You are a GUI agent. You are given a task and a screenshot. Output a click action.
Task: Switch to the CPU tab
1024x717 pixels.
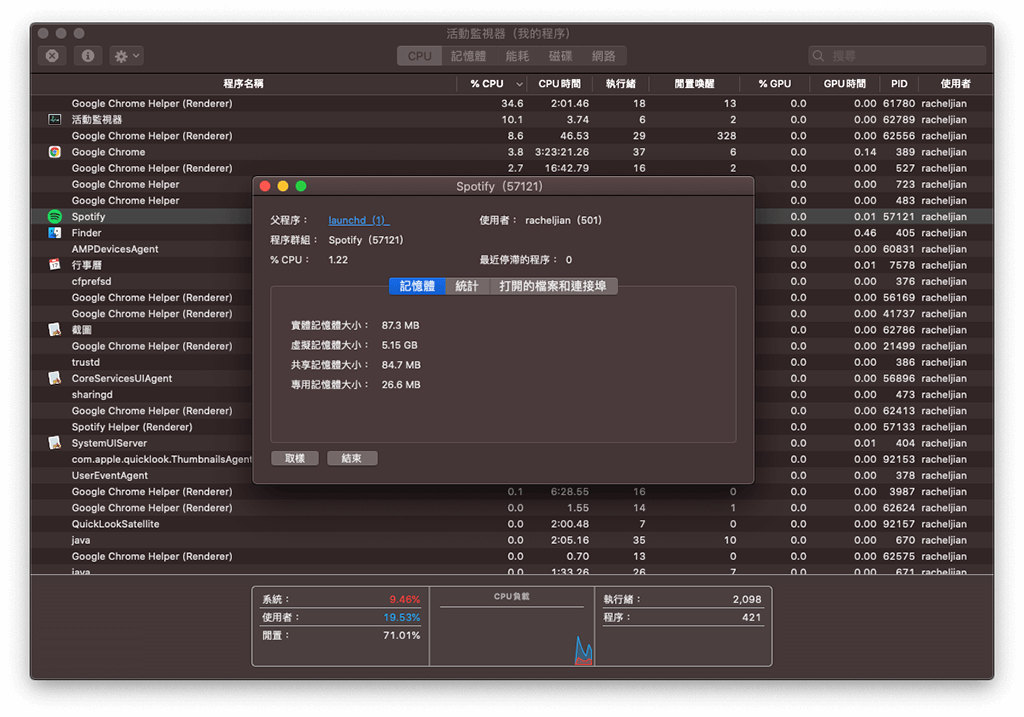tap(419, 56)
